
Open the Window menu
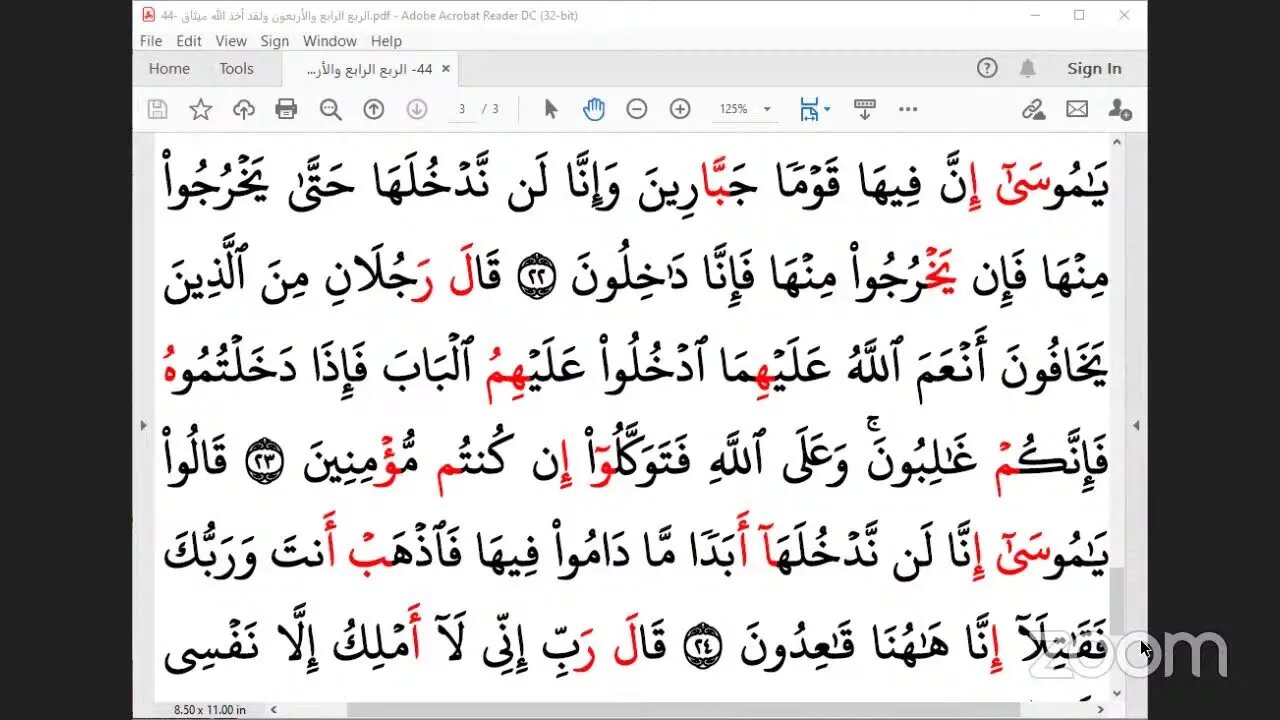pyautogui.click(x=330, y=41)
